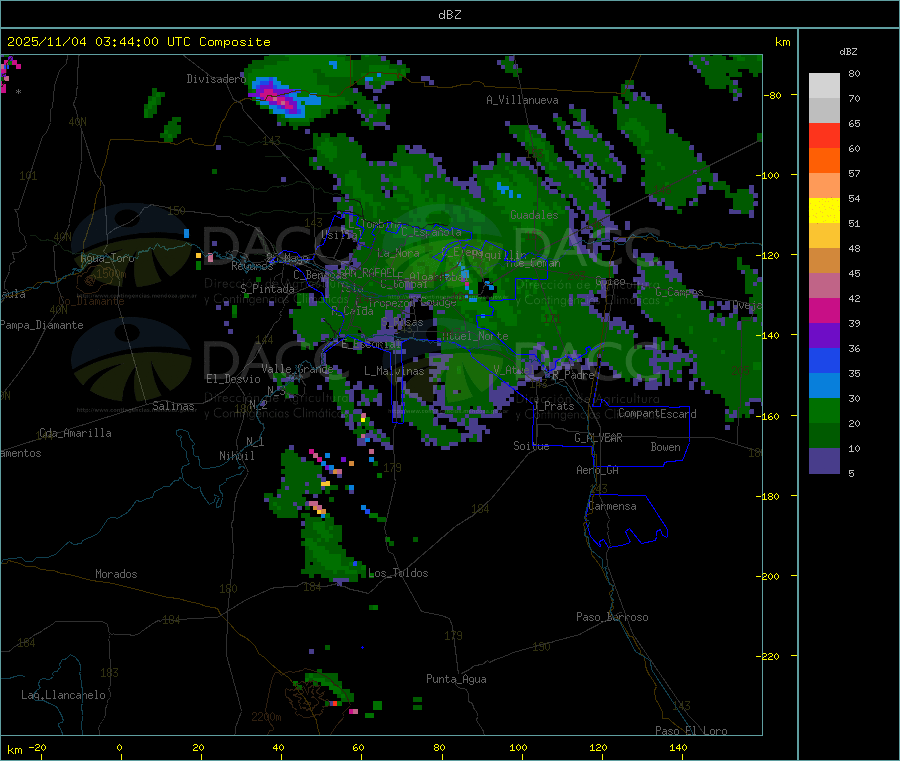Select the bright green 30 dBZ swatch
This screenshot has width=900, height=761.
click(x=824, y=410)
